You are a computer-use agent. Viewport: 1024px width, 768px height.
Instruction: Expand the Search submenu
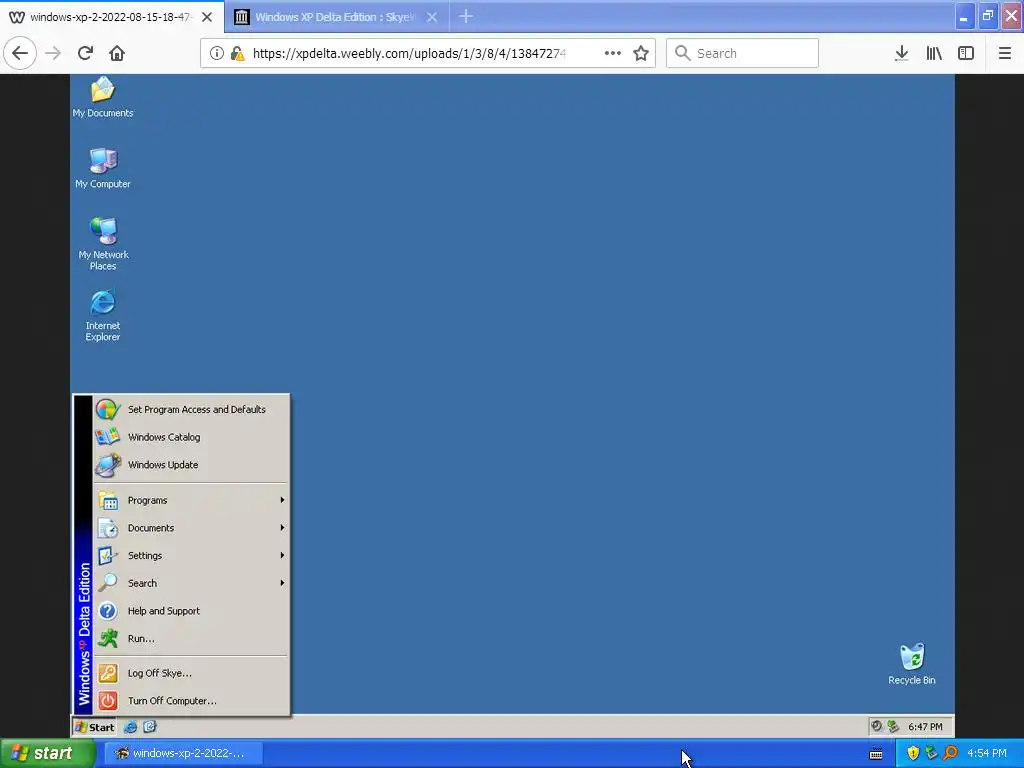191,583
